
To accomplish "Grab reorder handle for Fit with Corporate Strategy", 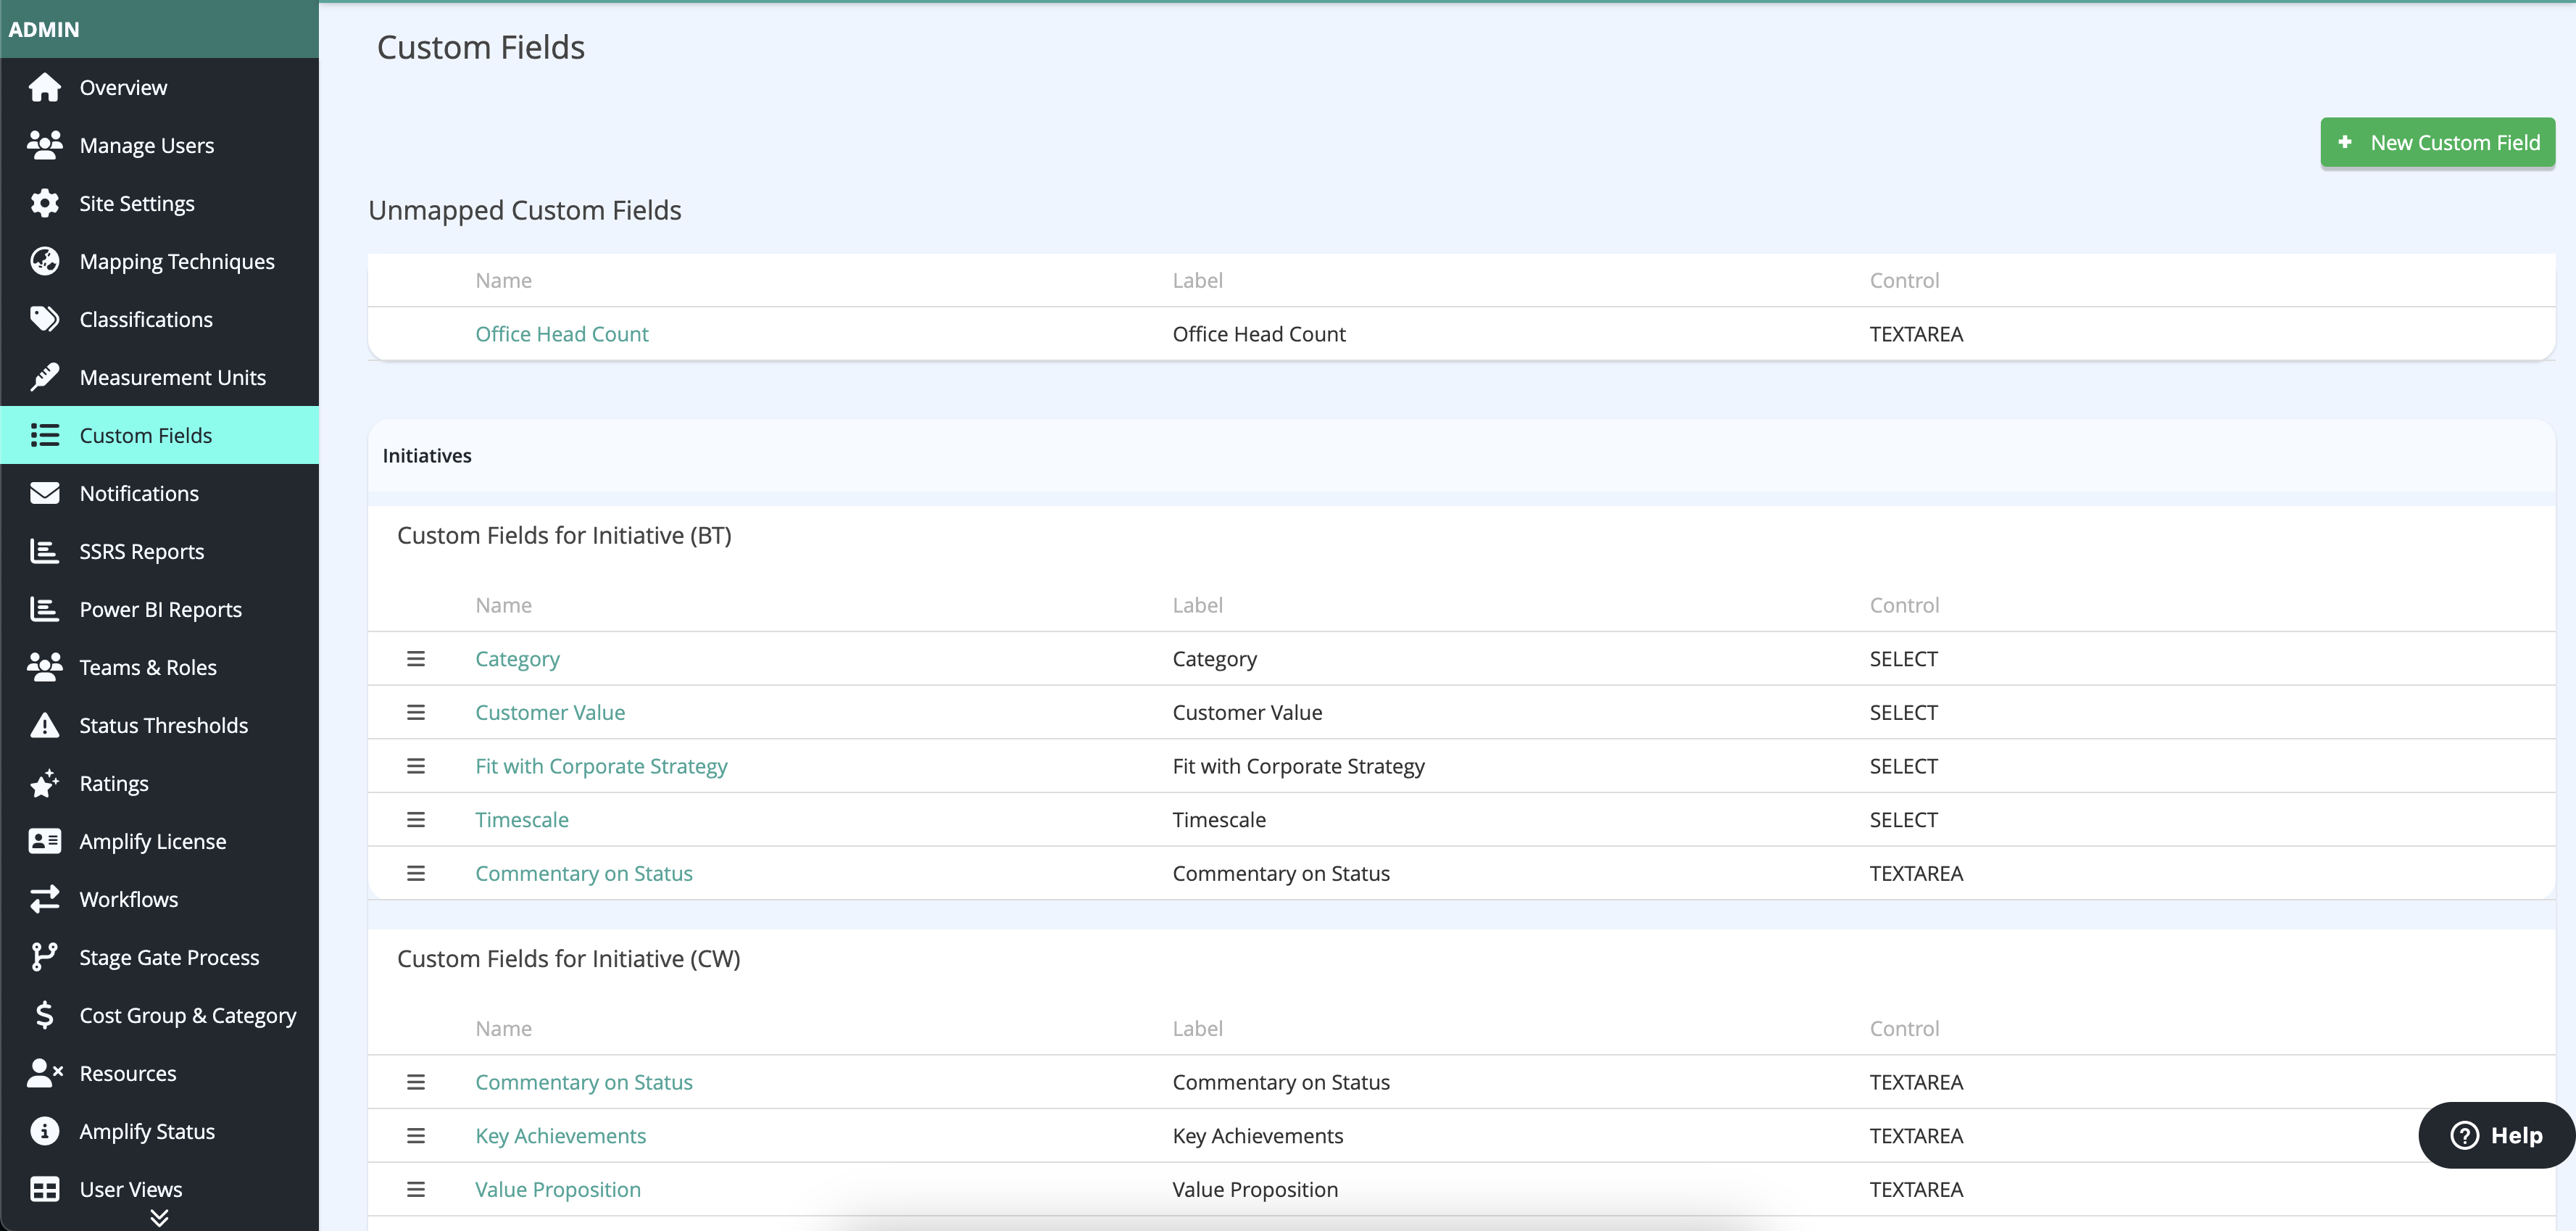I will (x=416, y=766).
